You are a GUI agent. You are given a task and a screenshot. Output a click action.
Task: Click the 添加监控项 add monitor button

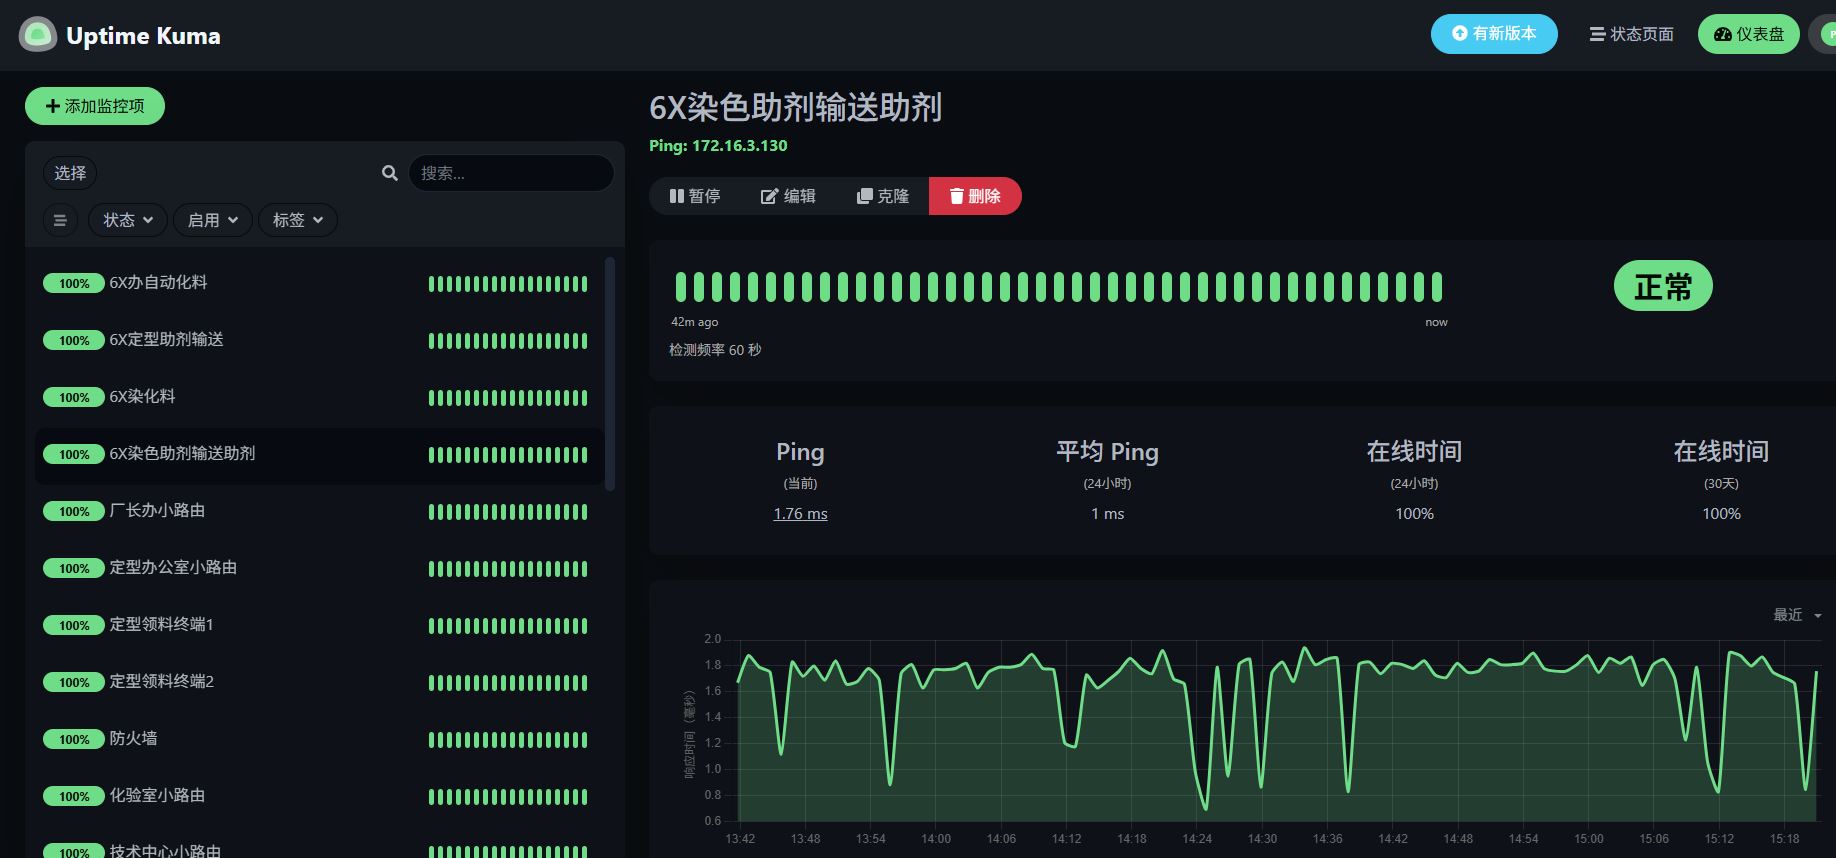[x=95, y=106]
